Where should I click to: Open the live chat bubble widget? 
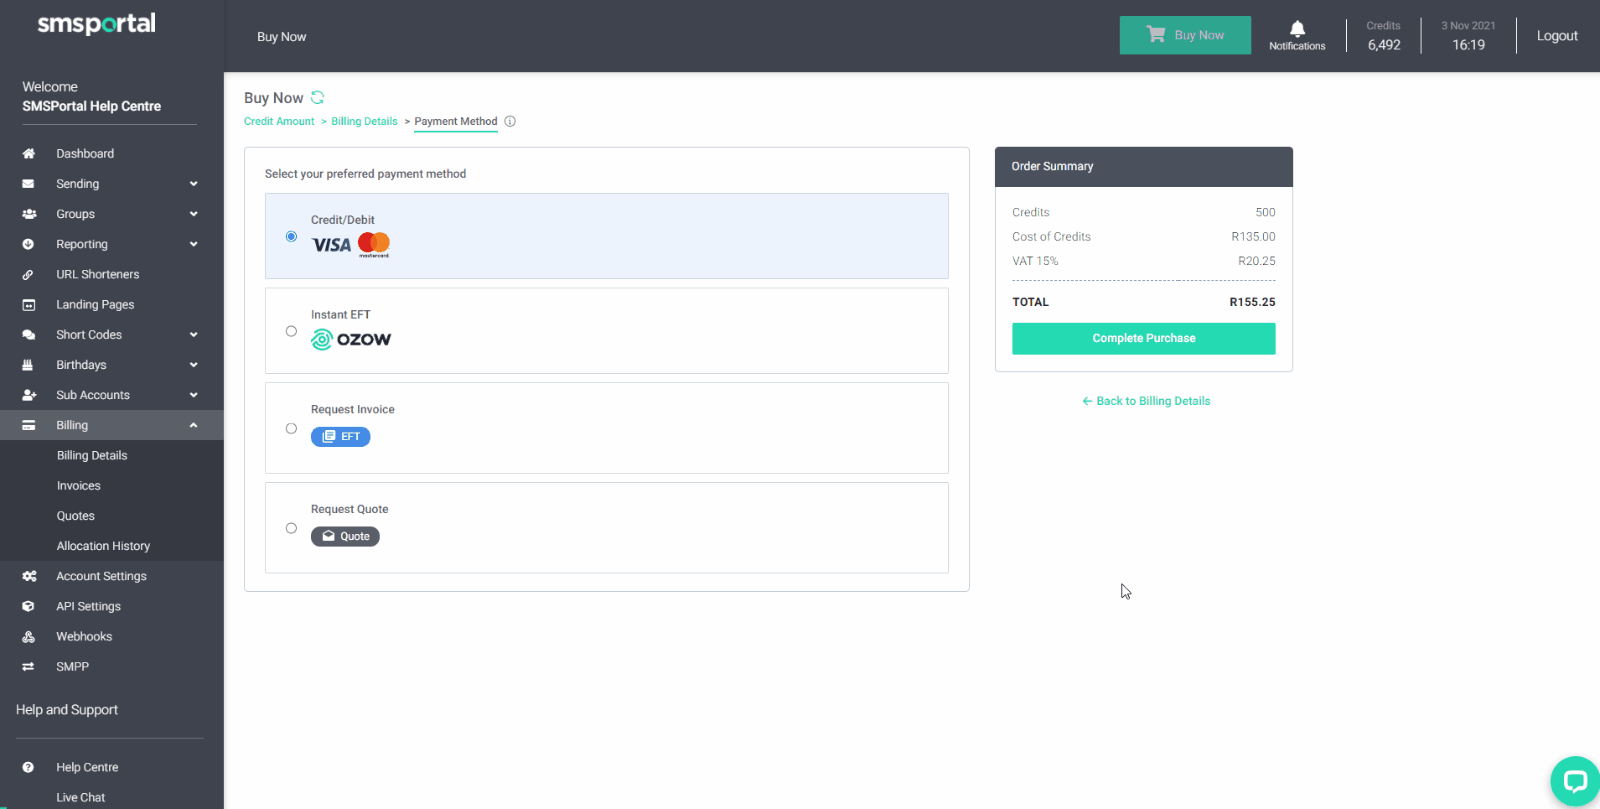point(1575,781)
